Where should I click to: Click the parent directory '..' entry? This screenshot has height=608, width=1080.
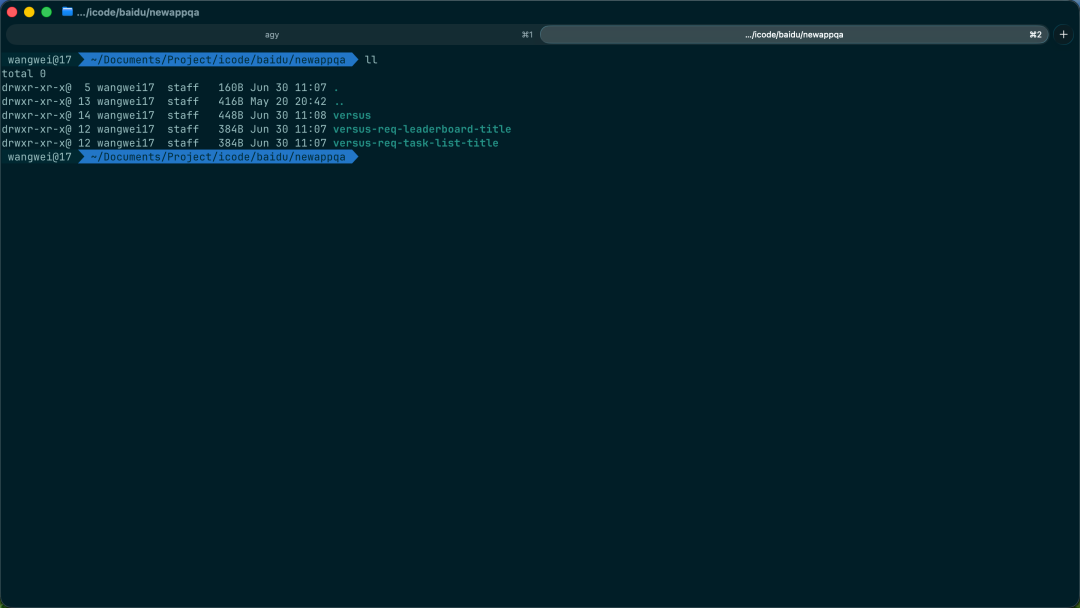point(339,102)
